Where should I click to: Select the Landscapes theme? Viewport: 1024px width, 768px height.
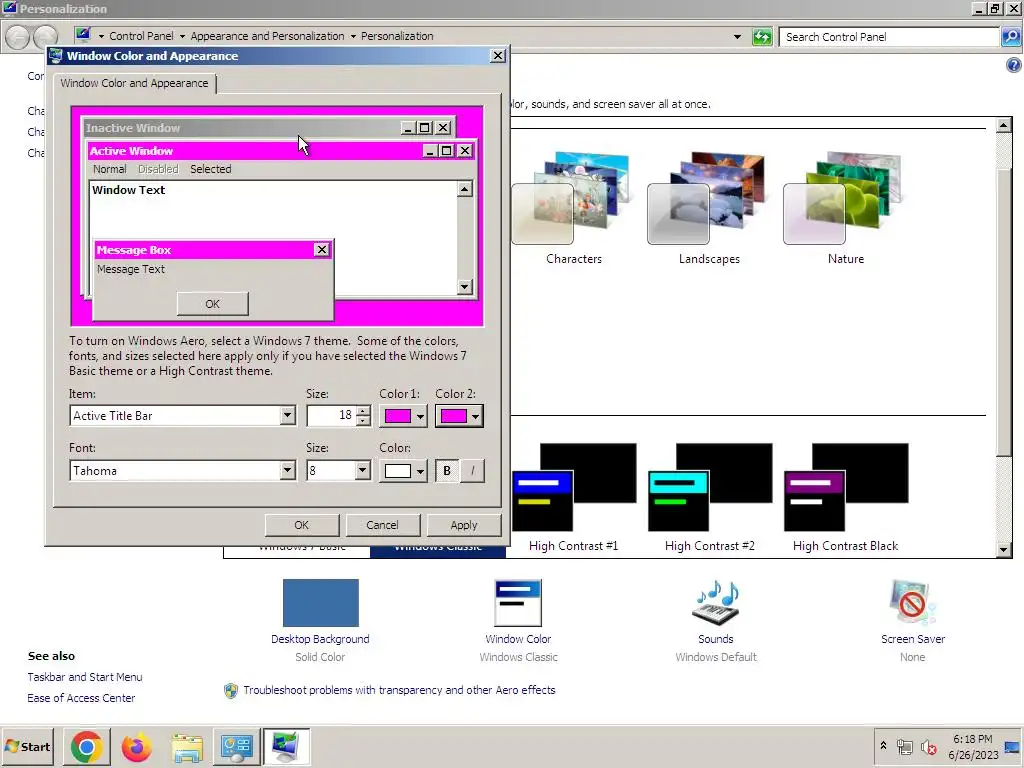709,208
